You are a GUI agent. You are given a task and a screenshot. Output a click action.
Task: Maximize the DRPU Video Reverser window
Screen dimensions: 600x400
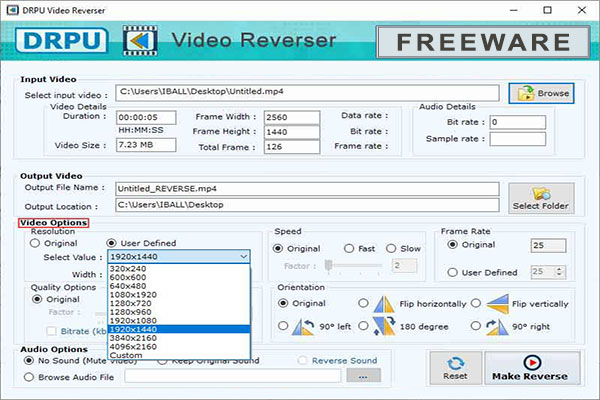tap(548, 10)
